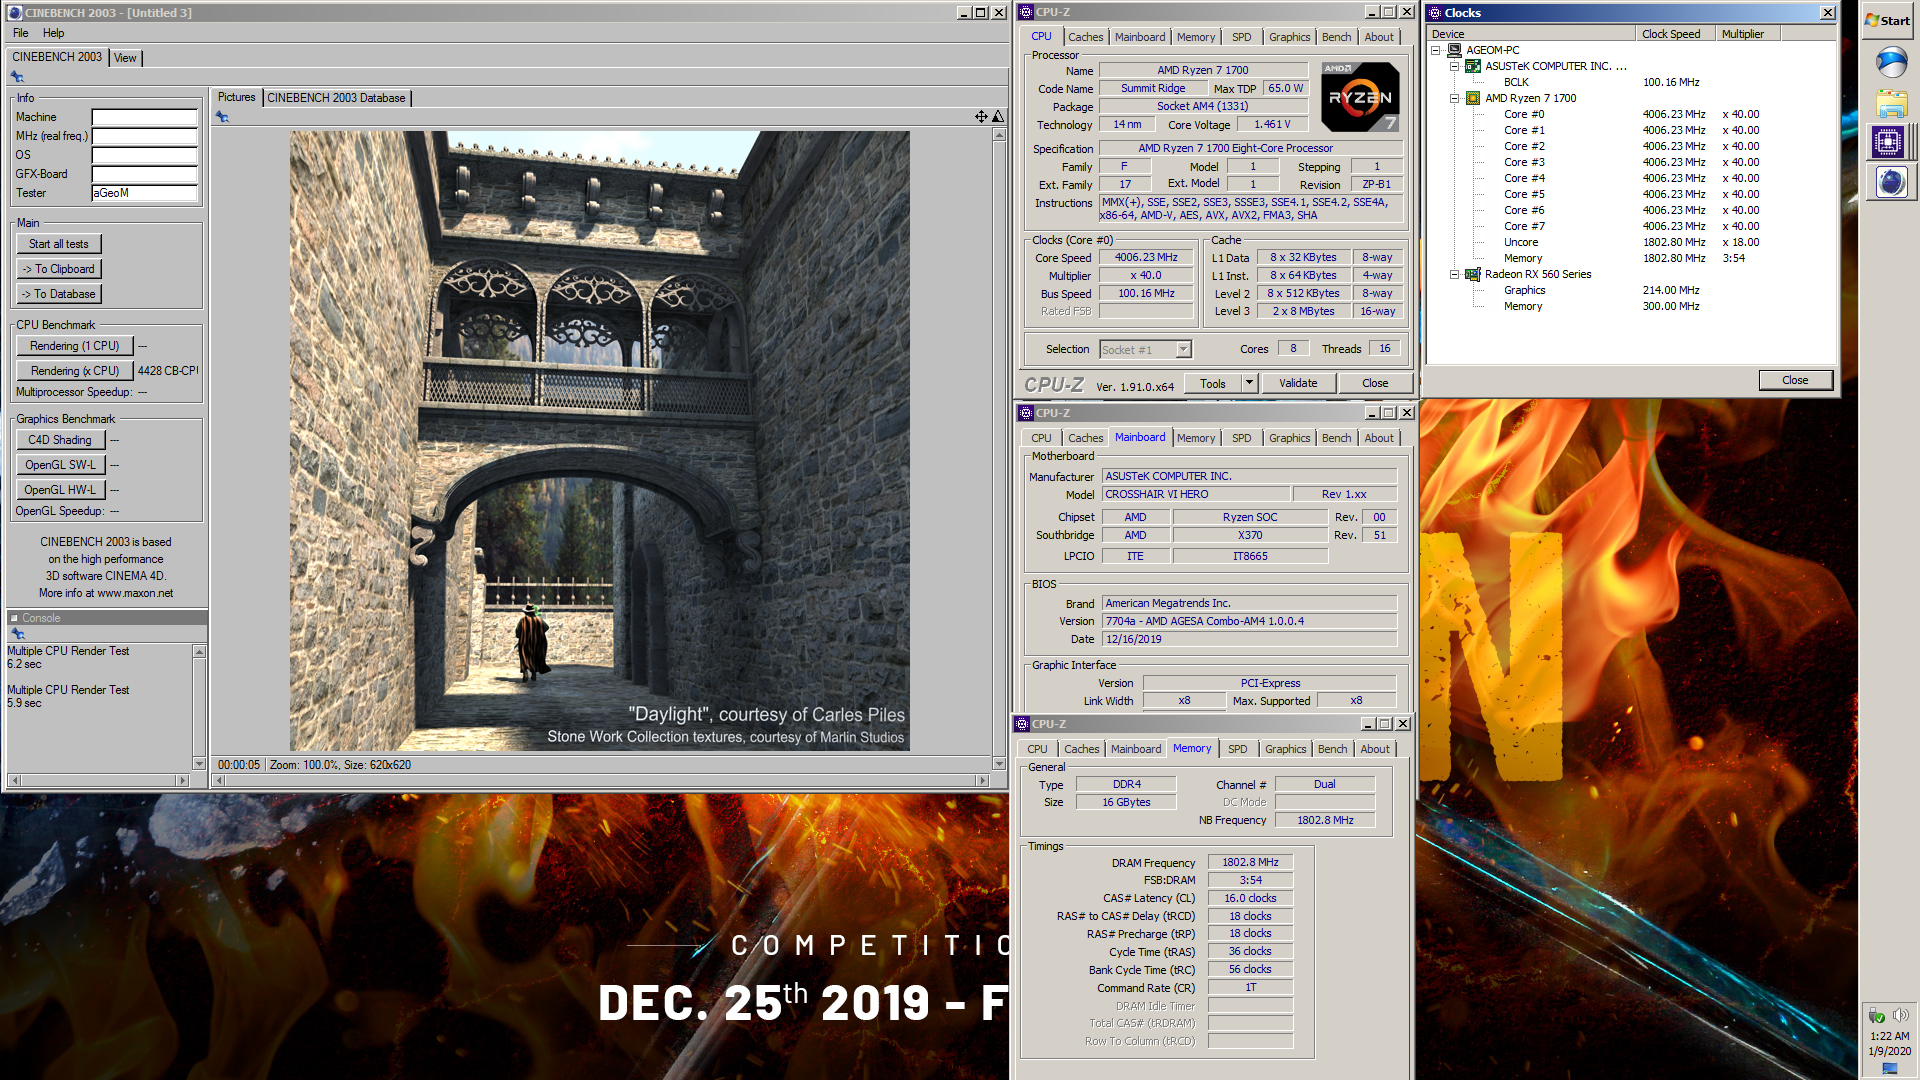Collapse the AMD Ryzen 7 1700 node

[x=1454, y=98]
